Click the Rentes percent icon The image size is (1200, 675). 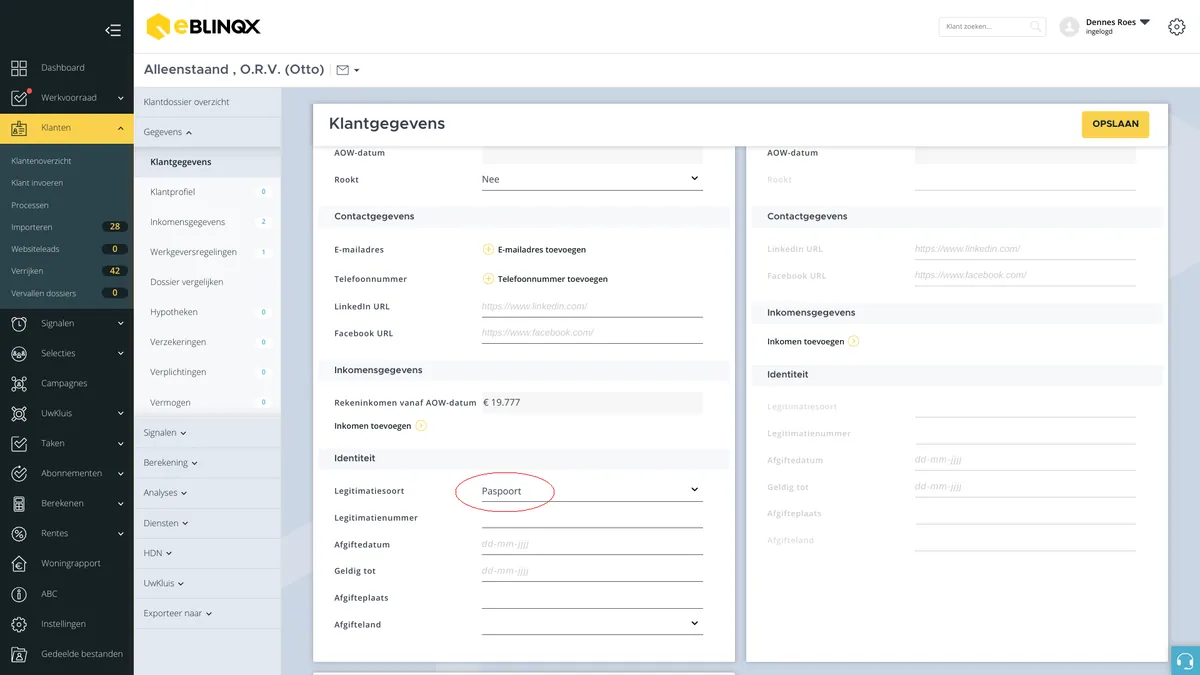click(x=19, y=533)
